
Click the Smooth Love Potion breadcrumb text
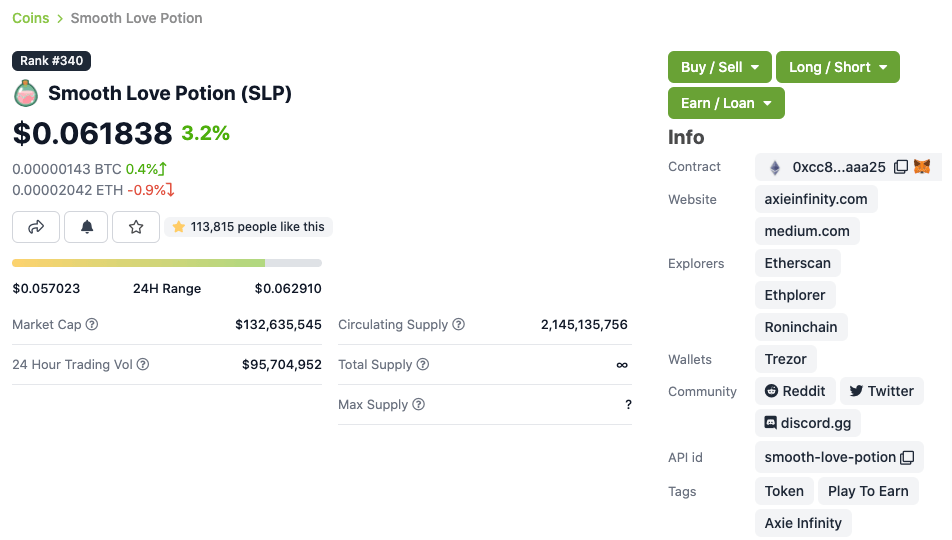(137, 18)
